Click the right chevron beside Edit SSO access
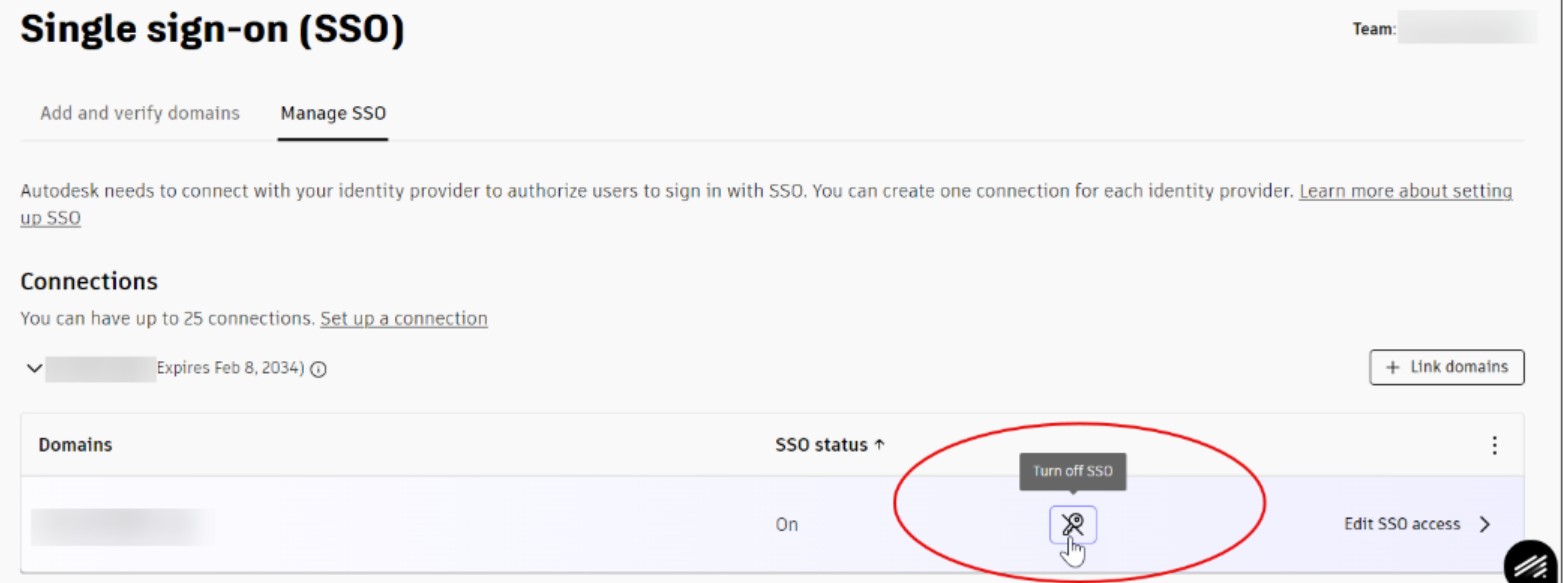This screenshot has height=583, width=1563. [1485, 525]
